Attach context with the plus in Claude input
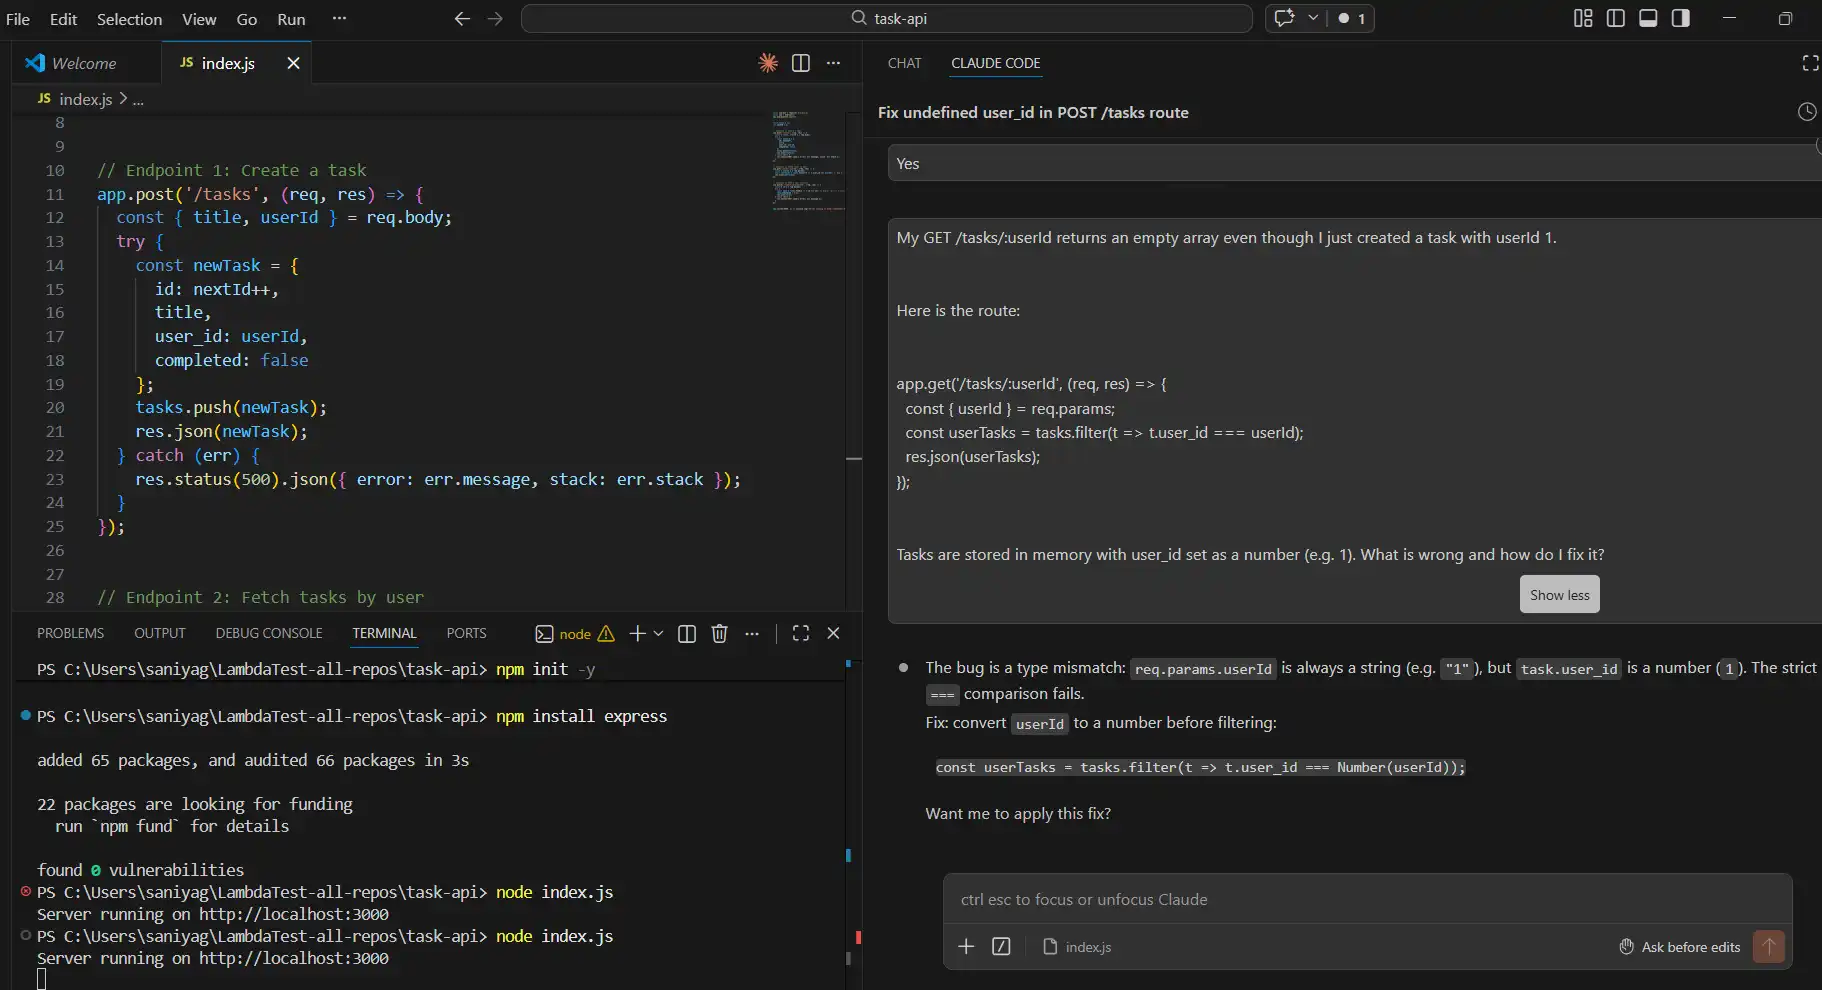Screen dimensions: 1822x990 pos(966,946)
